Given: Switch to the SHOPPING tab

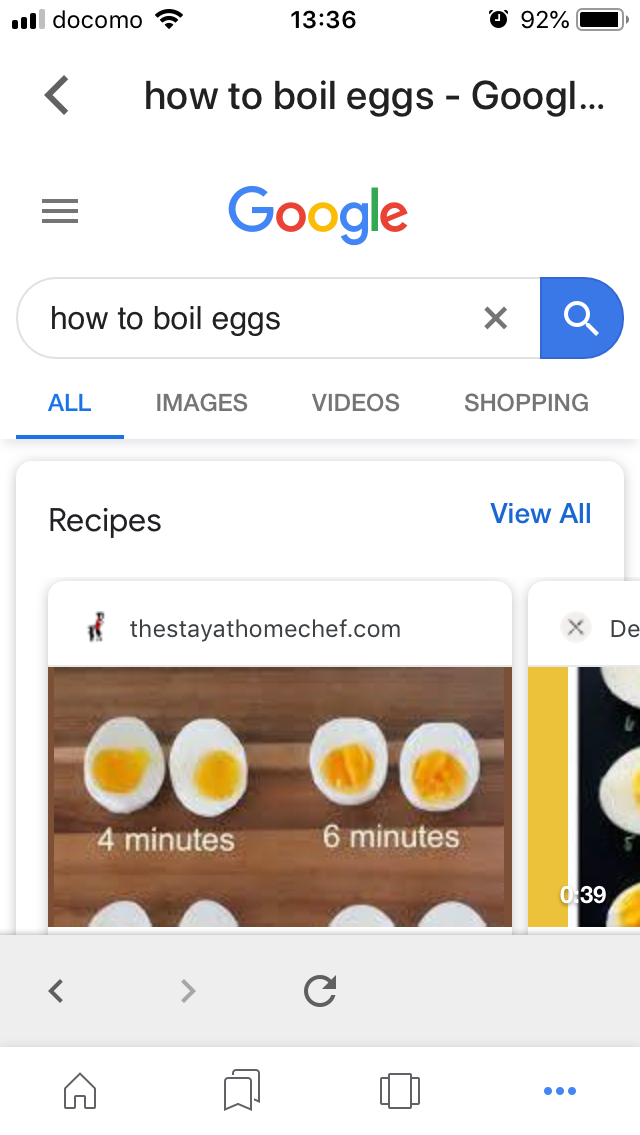Looking at the screenshot, I should pos(526,402).
